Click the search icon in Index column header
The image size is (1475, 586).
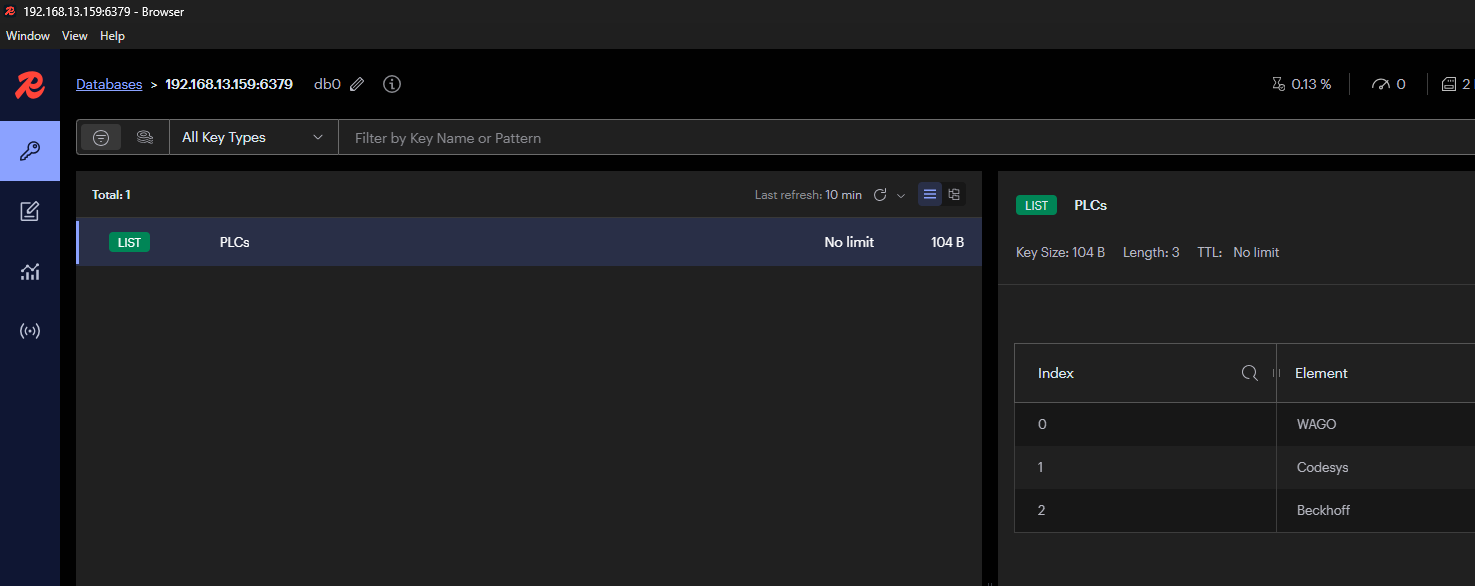(1249, 373)
